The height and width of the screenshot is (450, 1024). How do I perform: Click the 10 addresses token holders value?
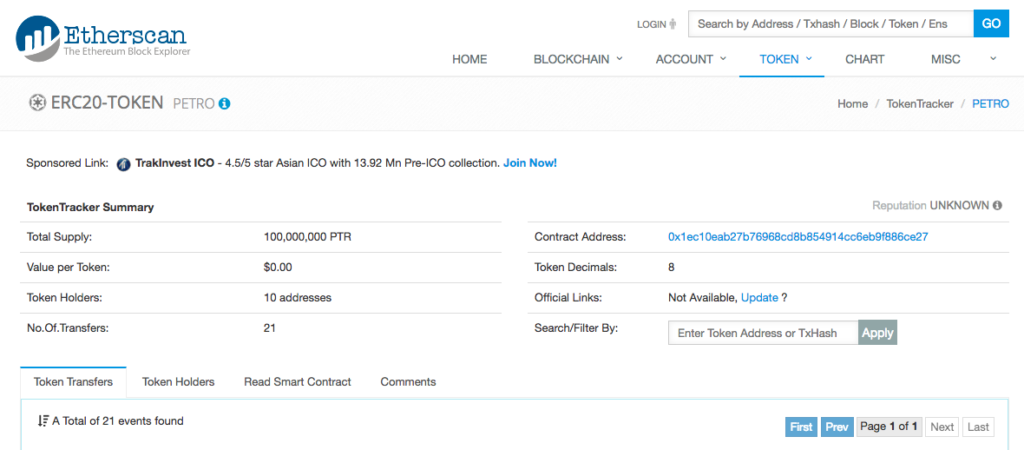(x=297, y=297)
